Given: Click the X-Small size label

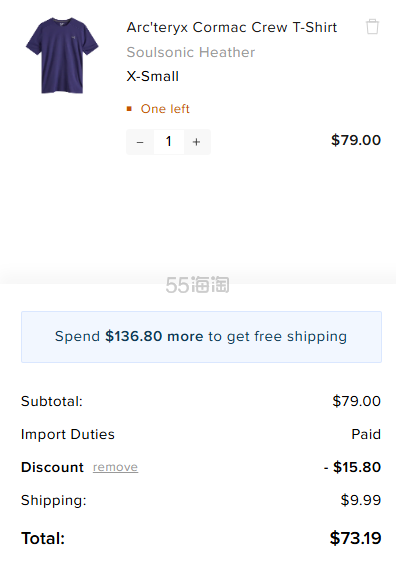Looking at the screenshot, I should (x=152, y=76).
